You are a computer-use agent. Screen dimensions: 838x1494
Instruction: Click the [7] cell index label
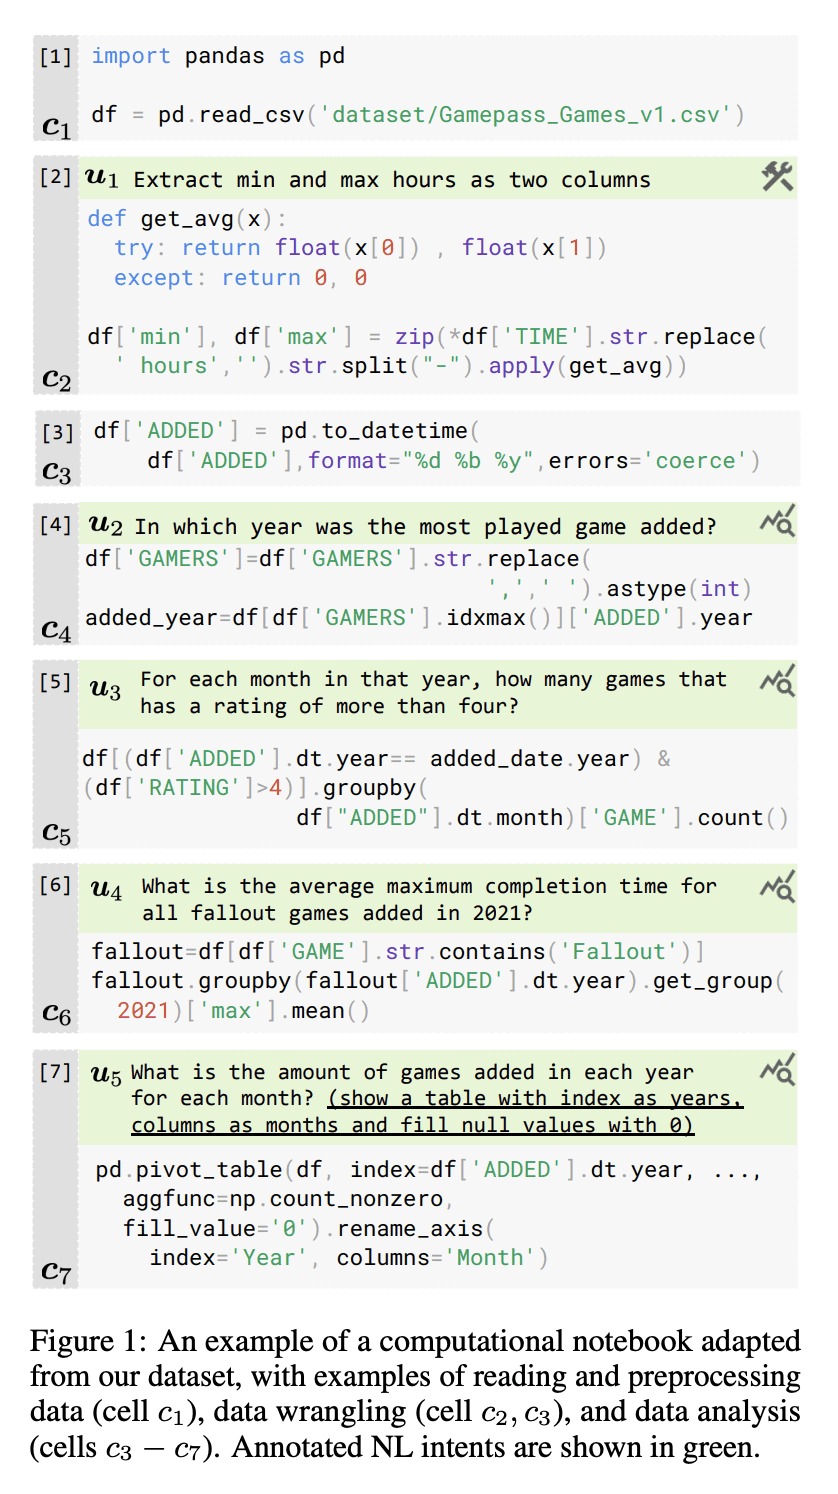pyautogui.click(x=55, y=1073)
